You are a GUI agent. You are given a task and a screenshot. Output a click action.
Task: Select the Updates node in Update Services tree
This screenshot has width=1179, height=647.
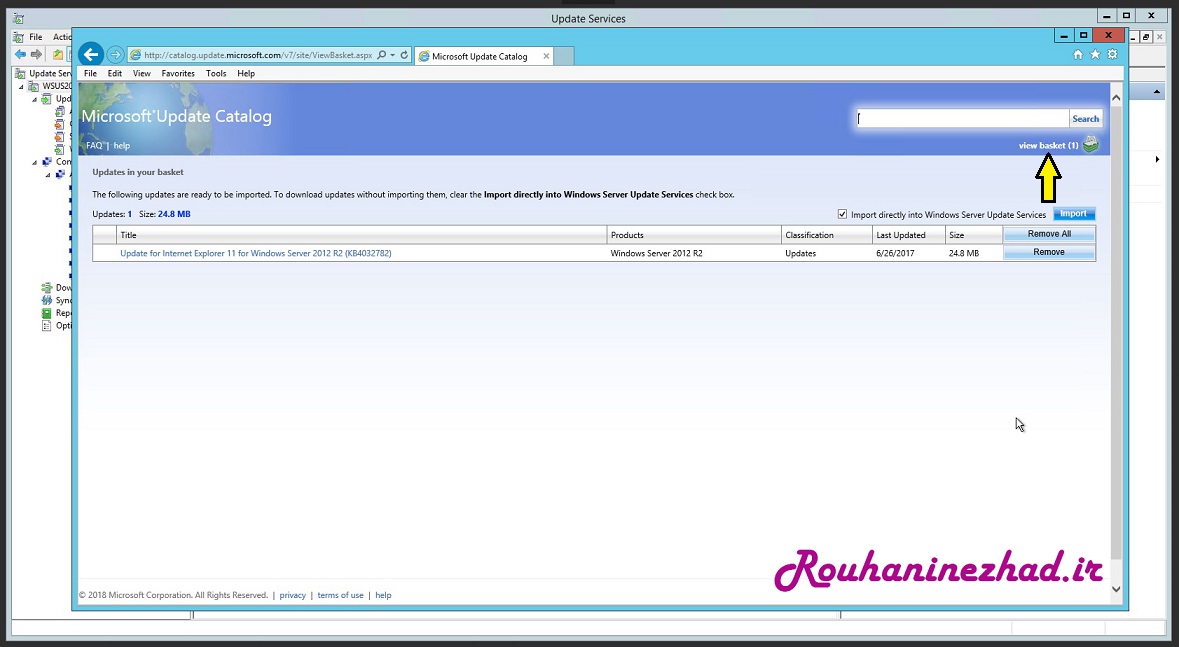coord(56,99)
